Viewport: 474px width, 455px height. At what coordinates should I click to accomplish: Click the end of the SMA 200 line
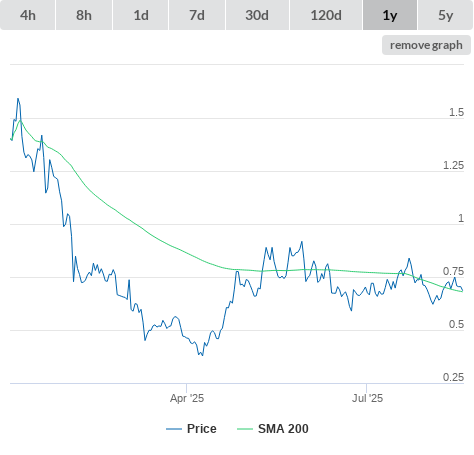click(462, 291)
